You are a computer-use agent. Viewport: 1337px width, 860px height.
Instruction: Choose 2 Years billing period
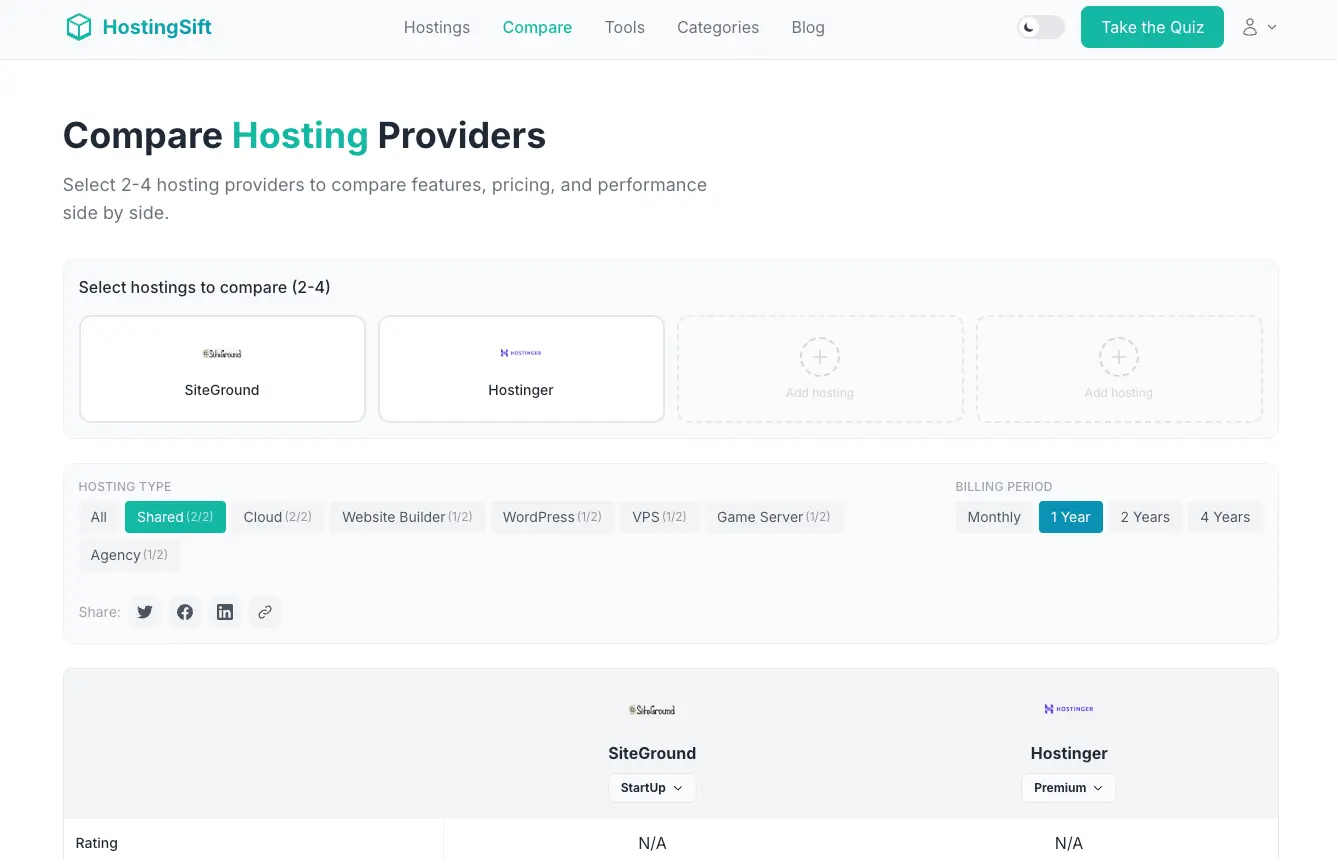coord(1145,517)
